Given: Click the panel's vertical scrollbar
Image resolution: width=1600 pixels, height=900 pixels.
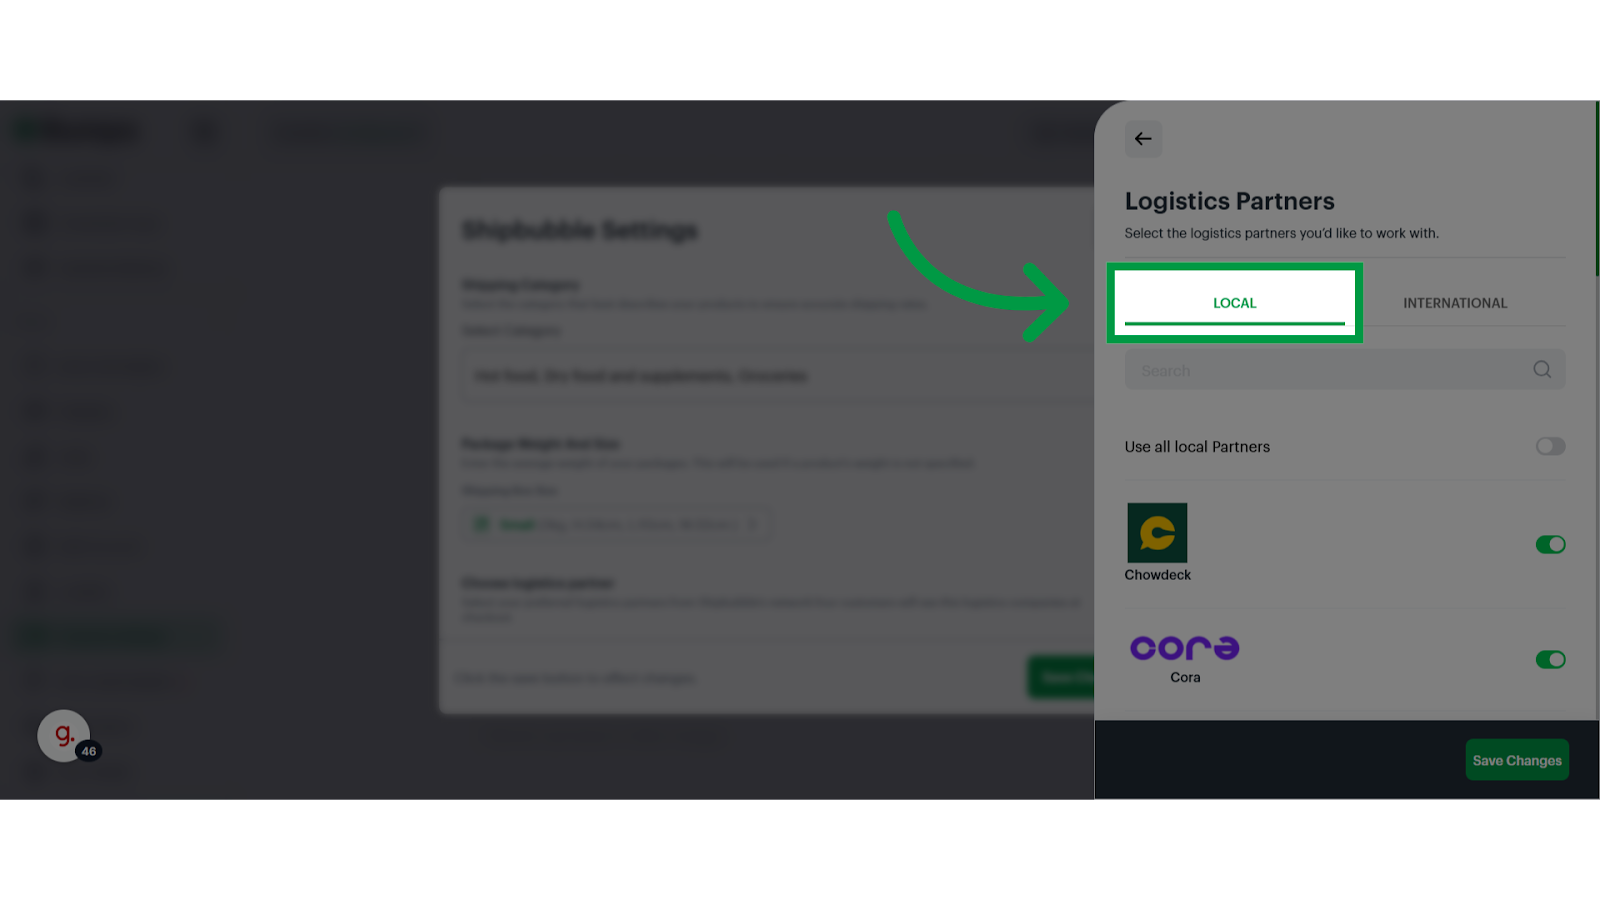Looking at the screenshot, I should click(x=1597, y=189).
